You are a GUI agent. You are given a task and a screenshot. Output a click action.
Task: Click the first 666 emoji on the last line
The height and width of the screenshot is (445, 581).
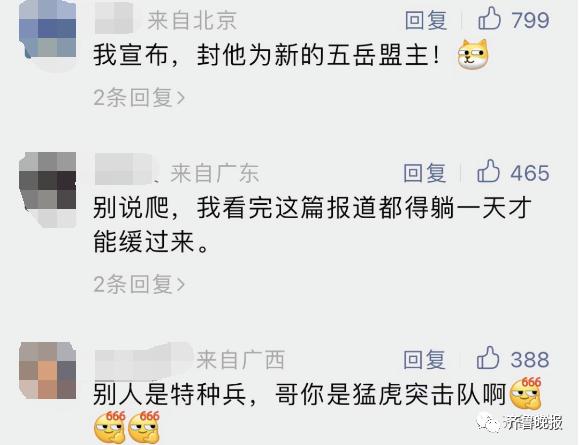coord(110,426)
